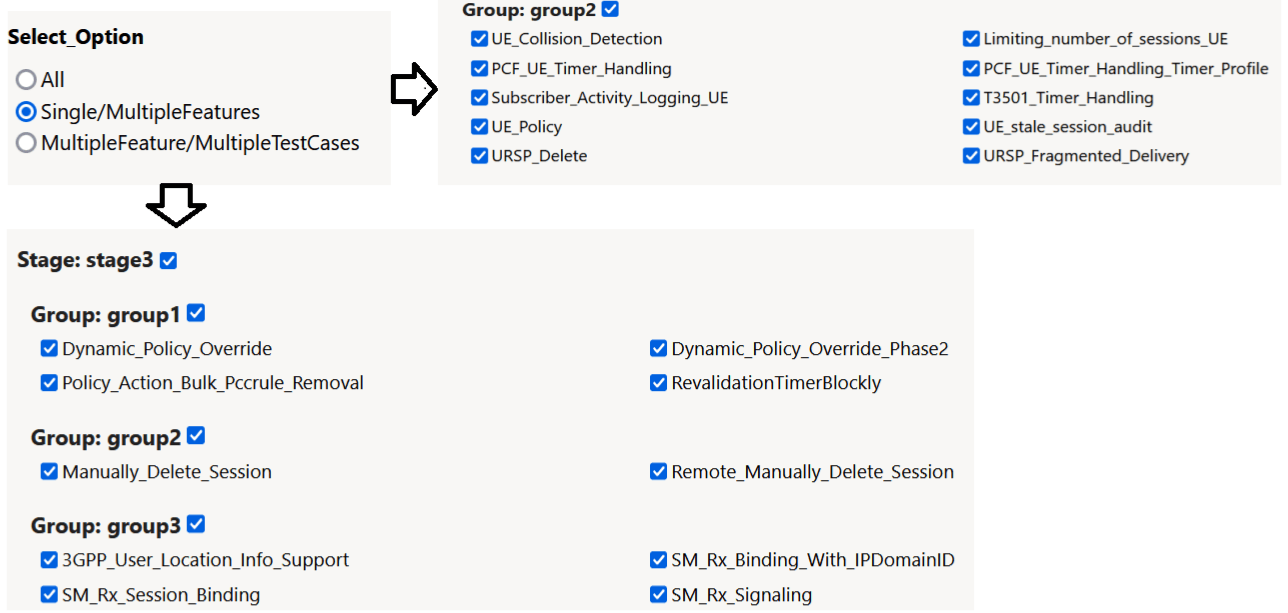
Task: Select Single/MultipleFeatures radio option
Action: [26, 111]
